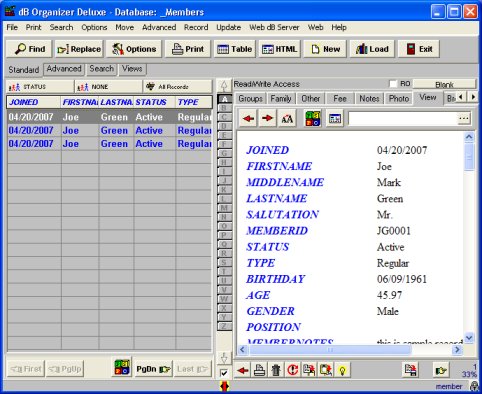Click the Print toolbar button
Image resolution: width=482 pixels, height=394 pixels.
pyautogui.click(x=188, y=49)
